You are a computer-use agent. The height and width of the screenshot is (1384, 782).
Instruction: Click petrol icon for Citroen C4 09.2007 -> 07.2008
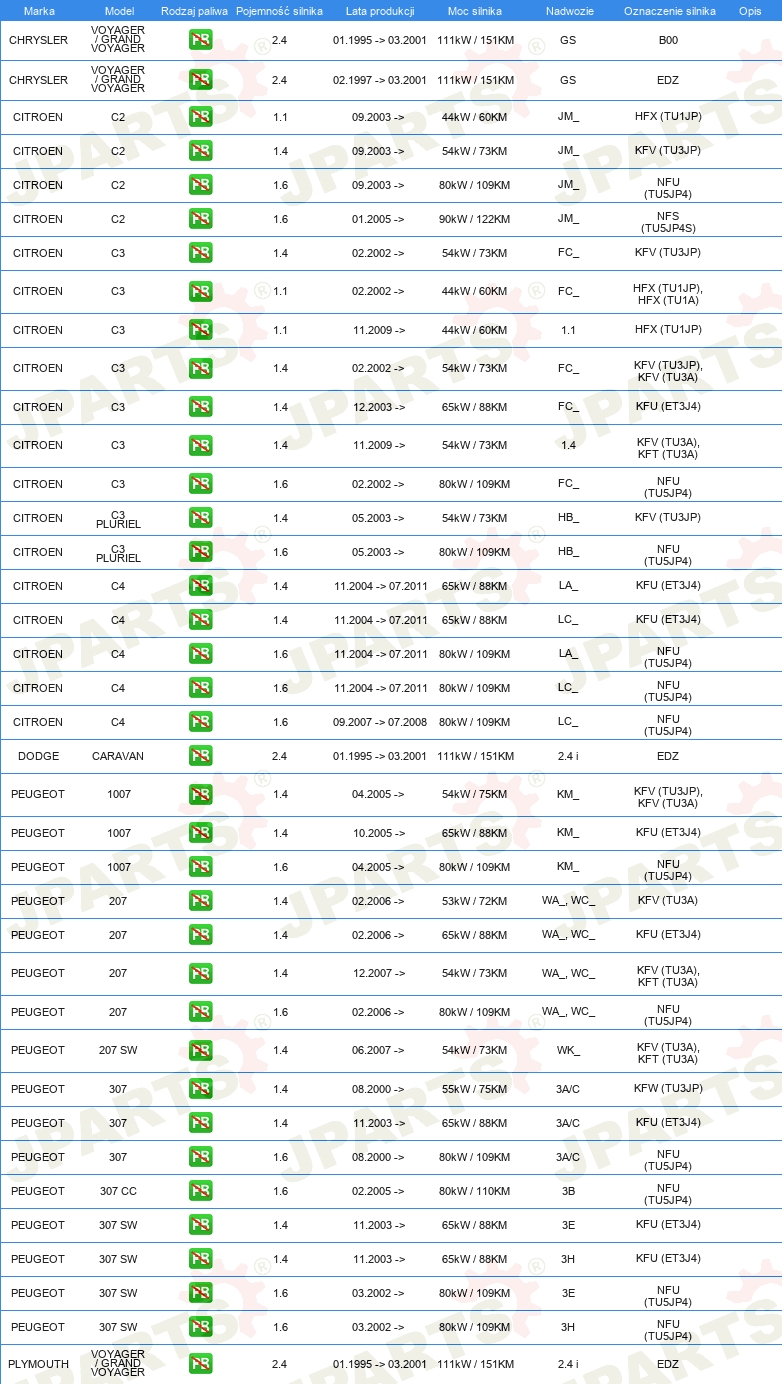(x=200, y=722)
